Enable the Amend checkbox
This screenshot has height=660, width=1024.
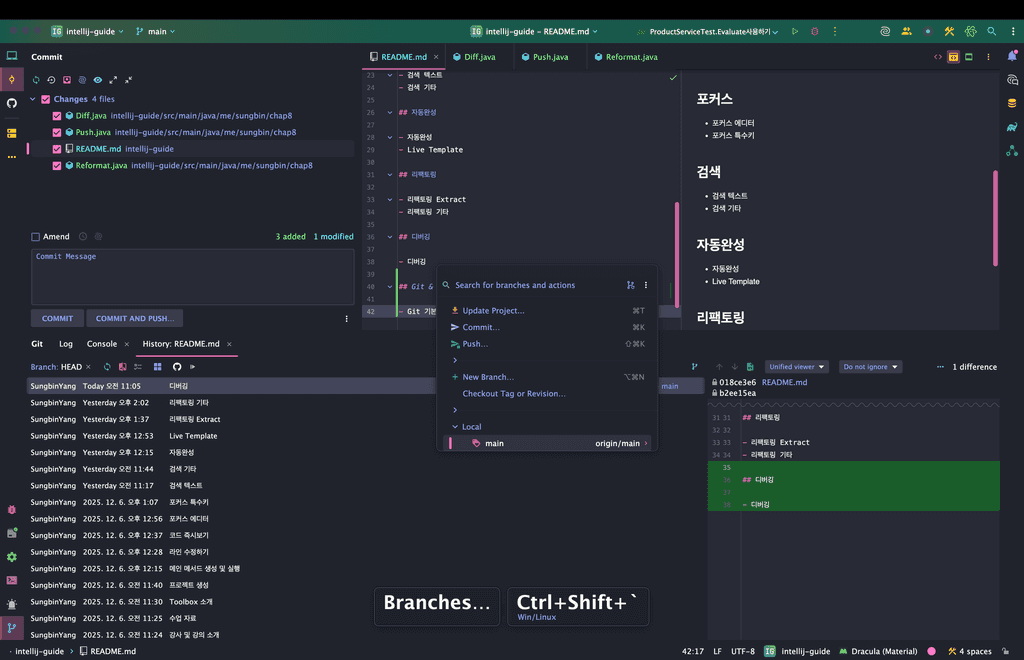click(x=36, y=237)
